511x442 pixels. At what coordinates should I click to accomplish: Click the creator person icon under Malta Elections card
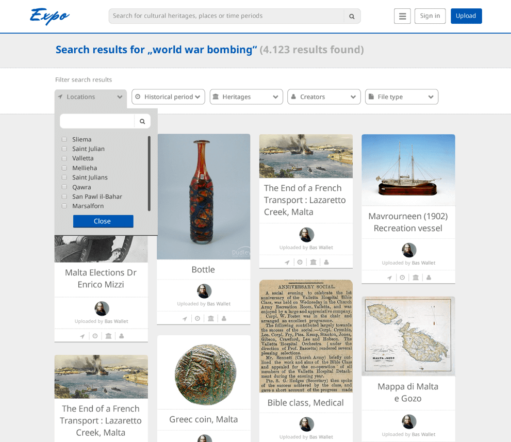pos(122,336)
